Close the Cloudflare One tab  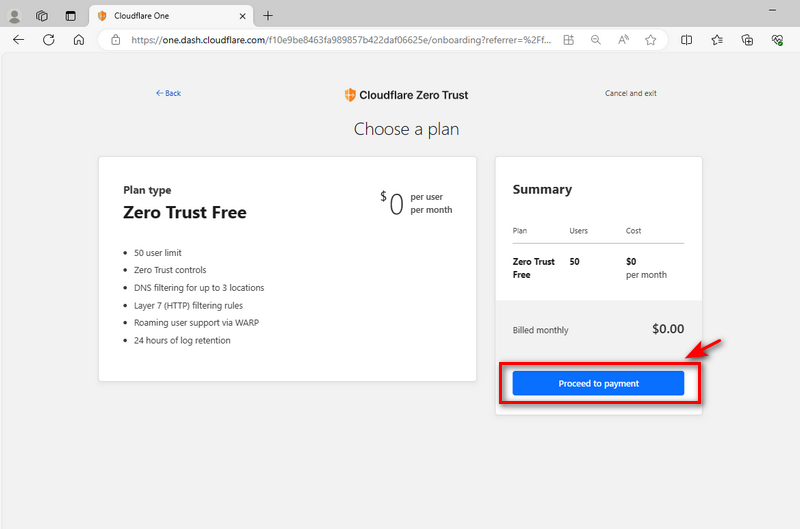242,16
